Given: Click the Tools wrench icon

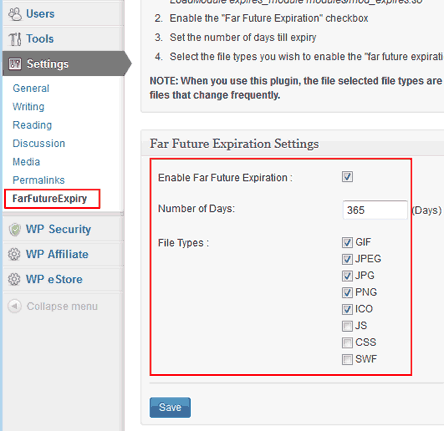Looking at the screenshot, I should (x=15, y=39).
